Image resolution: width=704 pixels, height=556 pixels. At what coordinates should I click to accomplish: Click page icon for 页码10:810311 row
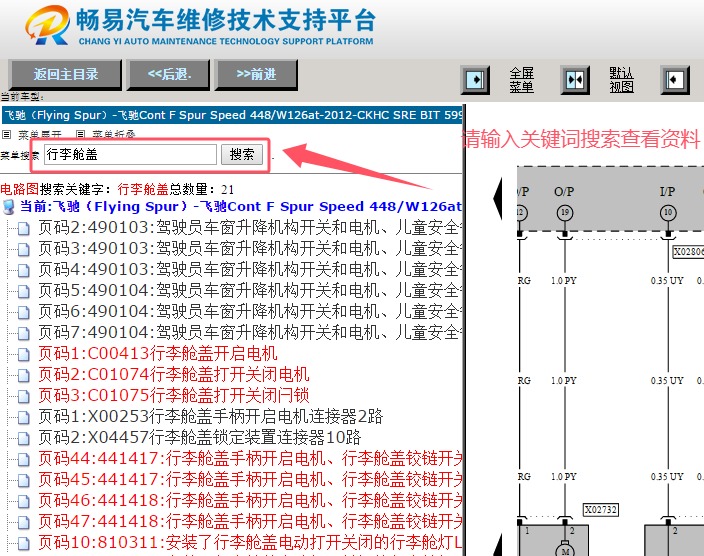click(x=23, y=543)
